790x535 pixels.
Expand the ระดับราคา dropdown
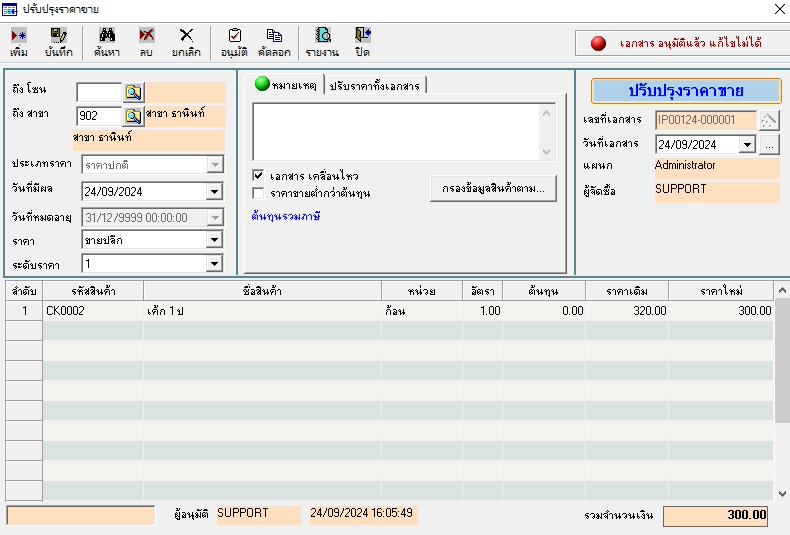click(214, 264)
